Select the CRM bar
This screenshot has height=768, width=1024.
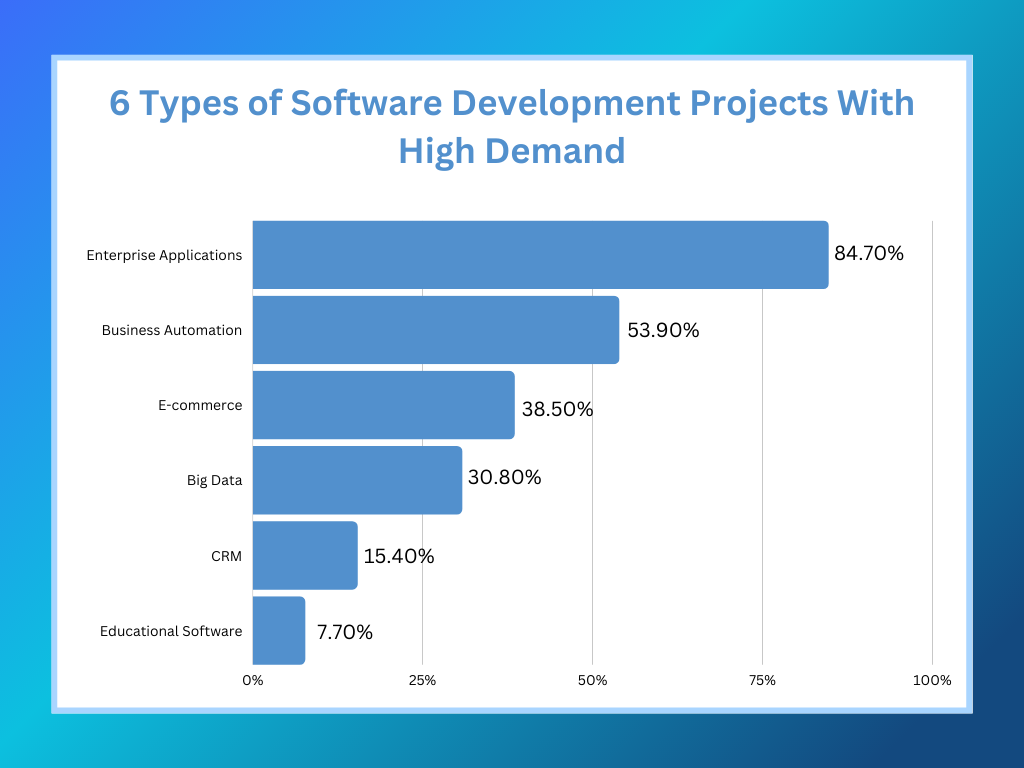coord(303,556)
